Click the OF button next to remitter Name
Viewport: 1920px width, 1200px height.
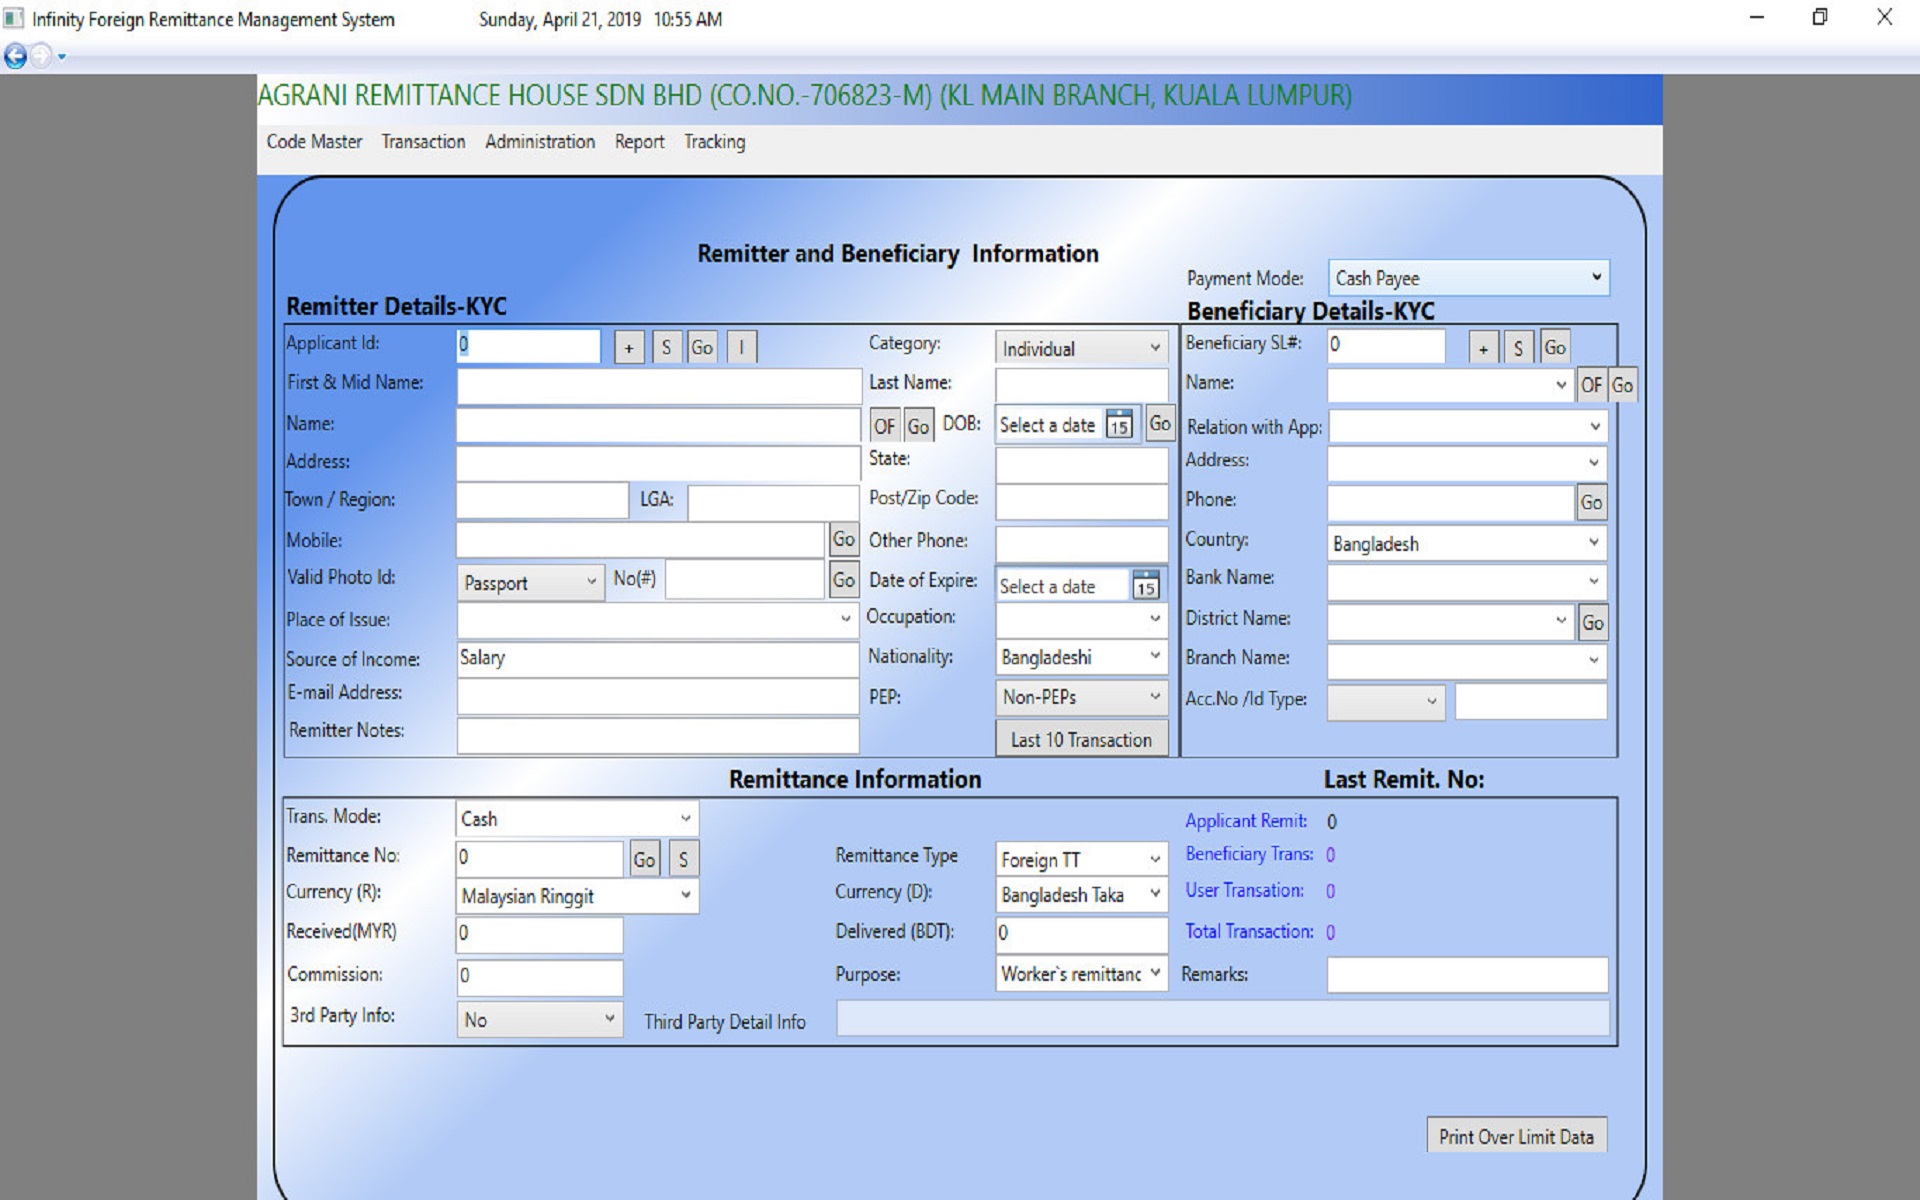tap(884, 426)
